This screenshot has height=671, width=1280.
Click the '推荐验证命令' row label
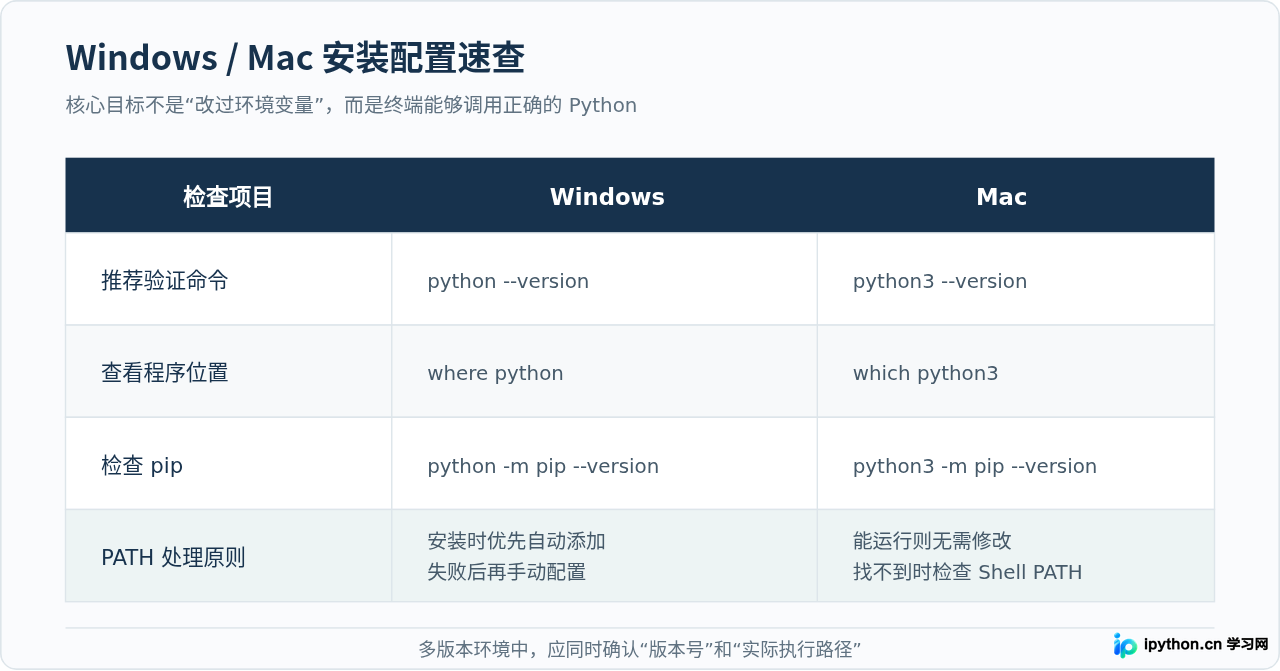pos(165,281)
